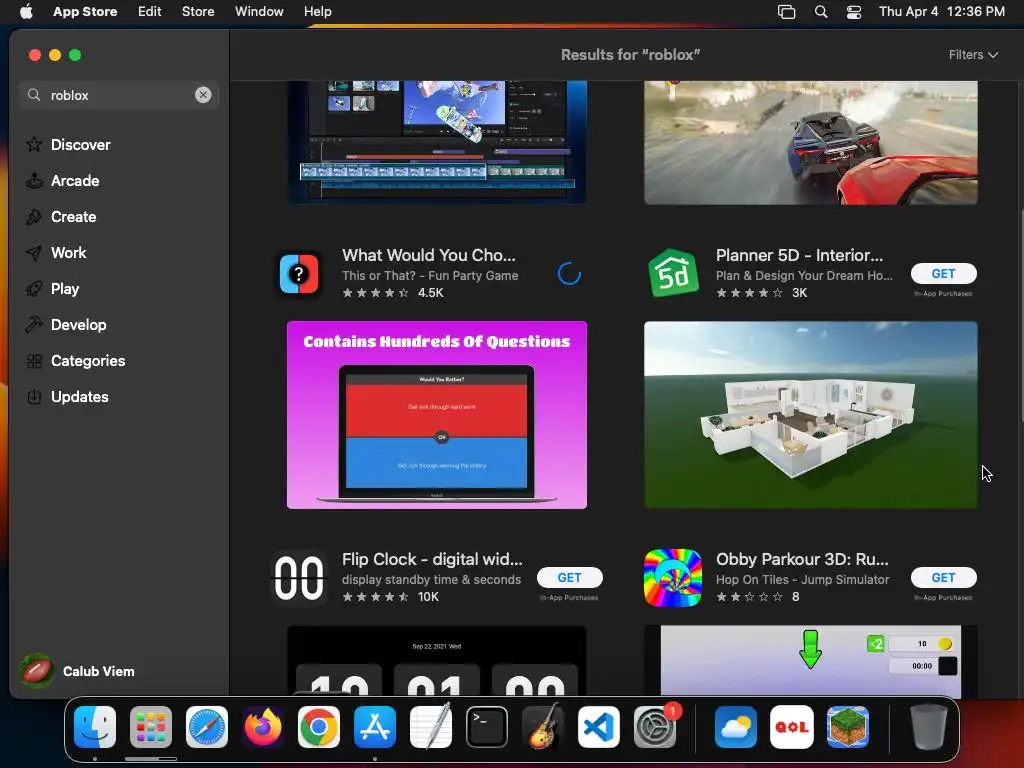Open Planner 5D app icon
The height and width of the screenshot is (768, 1024).
coord(673,274)
